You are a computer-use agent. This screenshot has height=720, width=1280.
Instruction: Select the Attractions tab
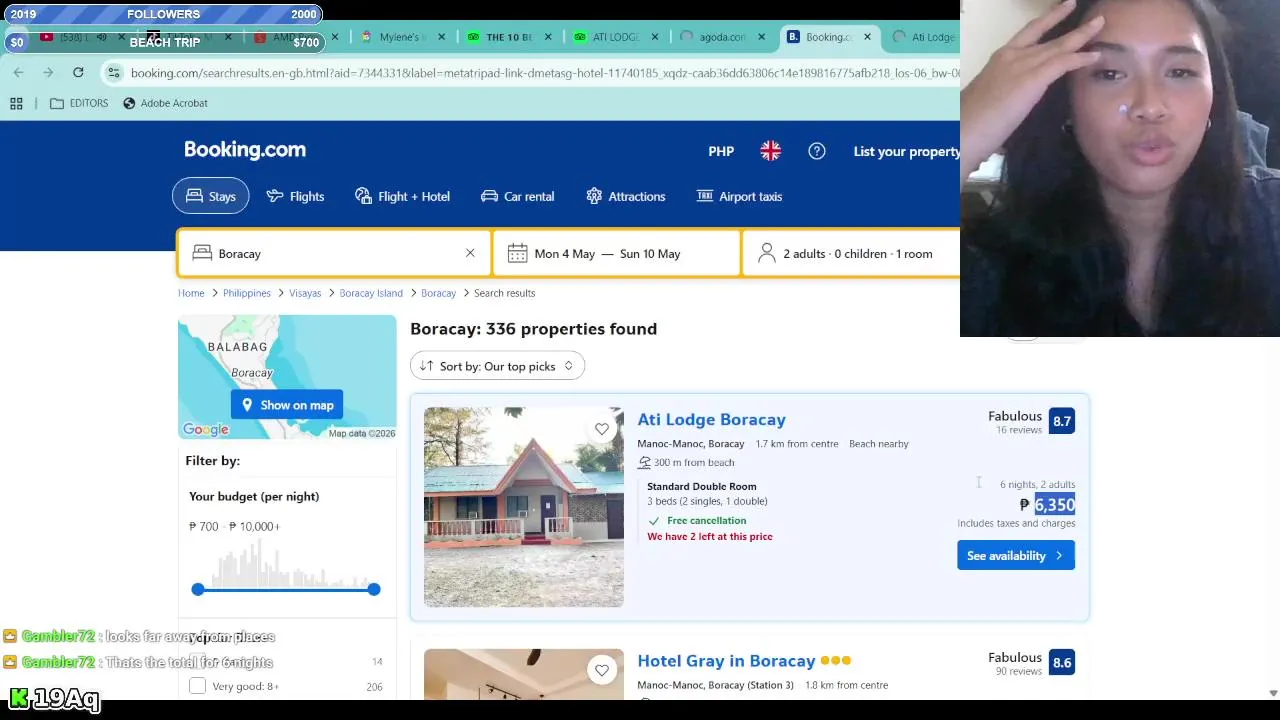[x=626, y=196]
